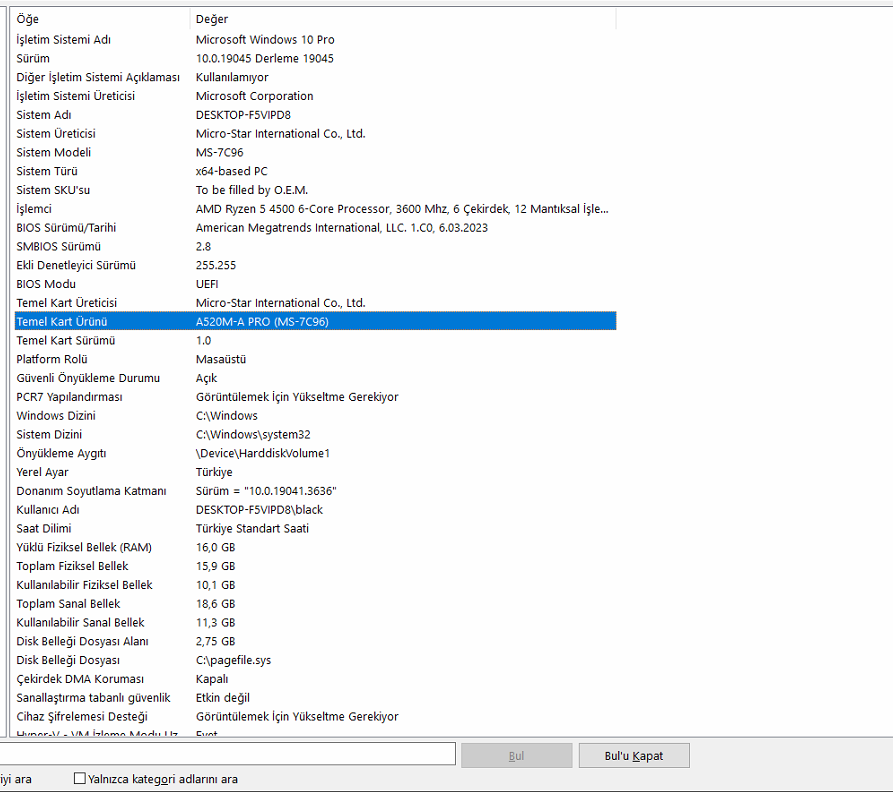This screenshot has width=893, height=792.
Task: Click the \Device\HarddiskVolume1 value
Action: [263, 453]
